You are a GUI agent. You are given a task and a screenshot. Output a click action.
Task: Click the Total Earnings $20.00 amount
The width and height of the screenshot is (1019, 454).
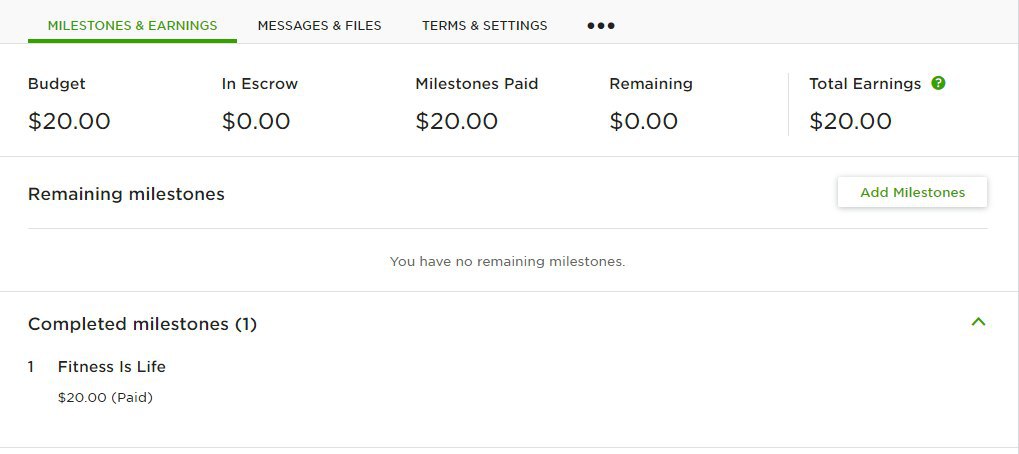pos(851,121)
